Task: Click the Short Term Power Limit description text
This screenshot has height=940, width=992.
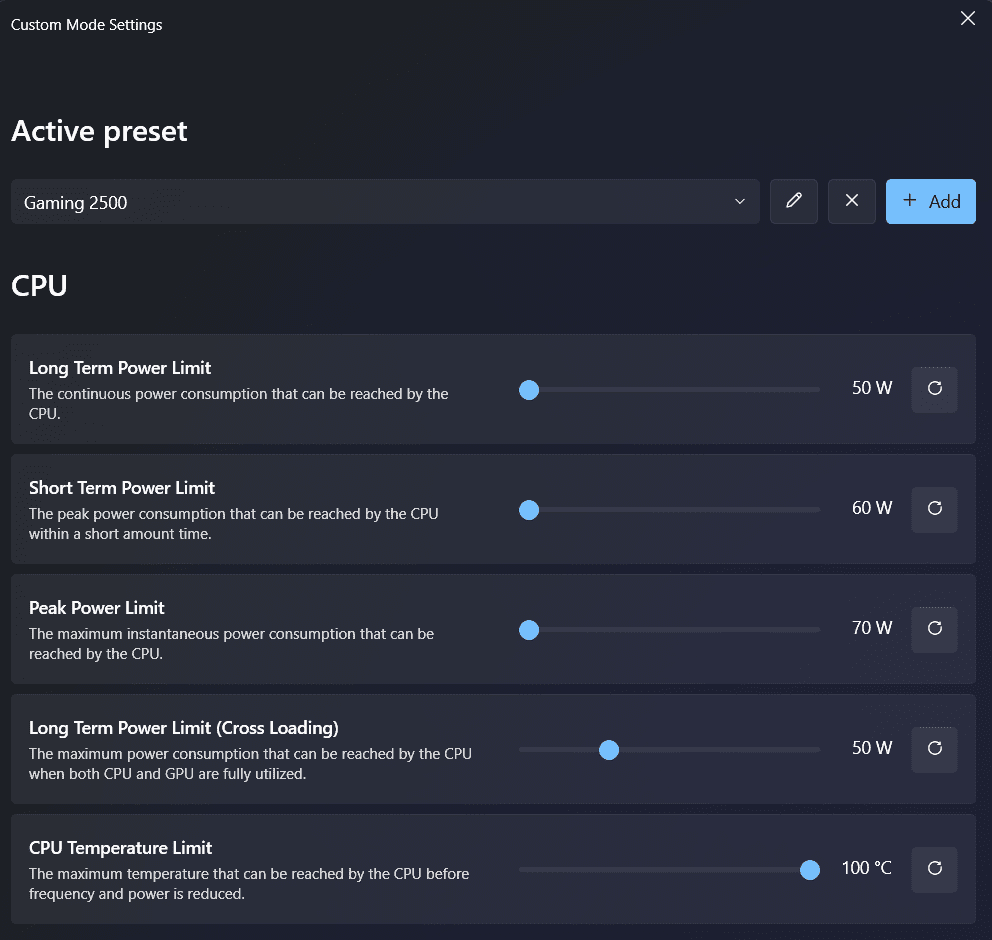Action: coord(233,524)
